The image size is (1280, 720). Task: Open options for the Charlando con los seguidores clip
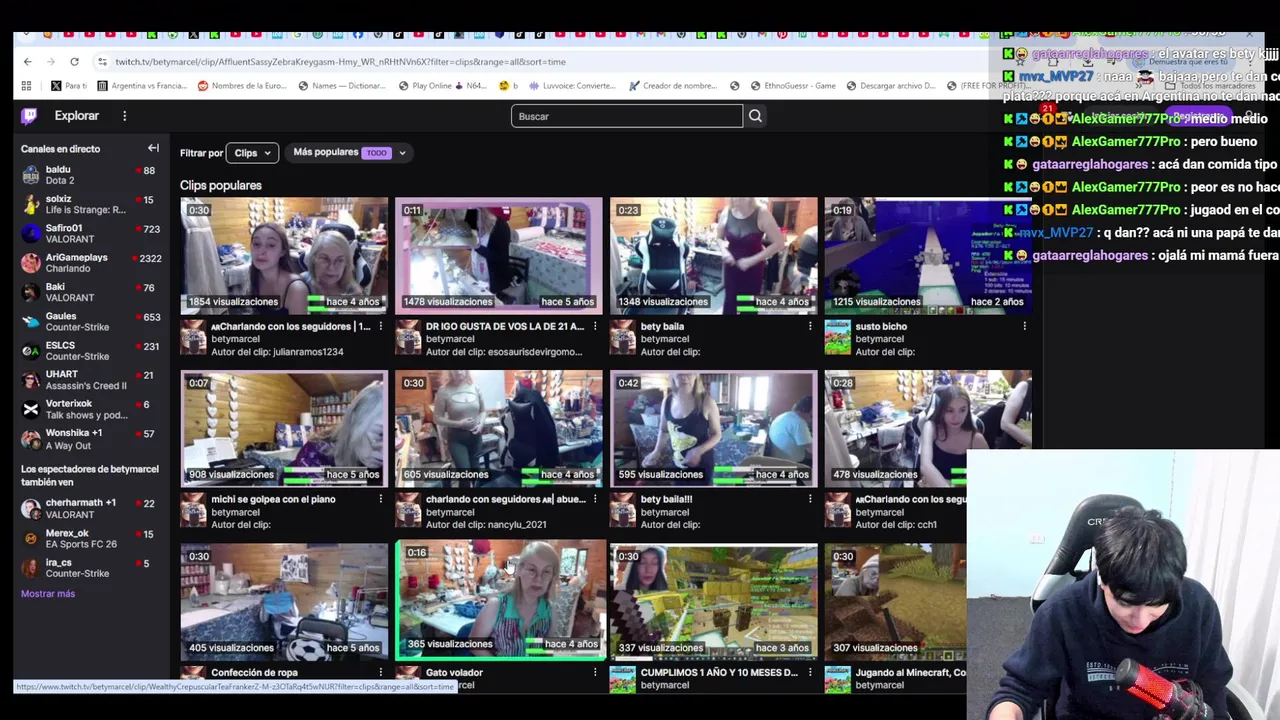coord(380,326)
